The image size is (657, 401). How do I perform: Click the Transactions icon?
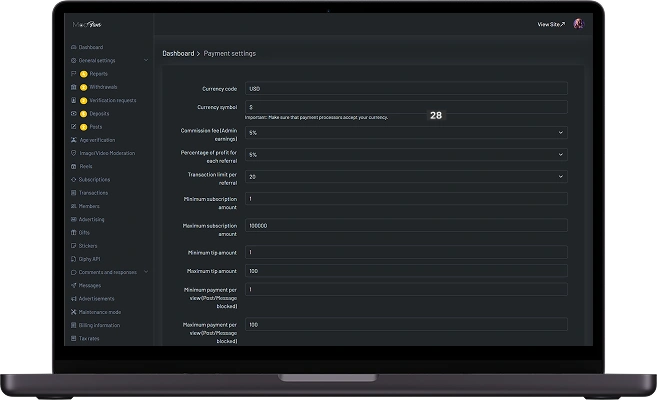(x=74, y=193)
